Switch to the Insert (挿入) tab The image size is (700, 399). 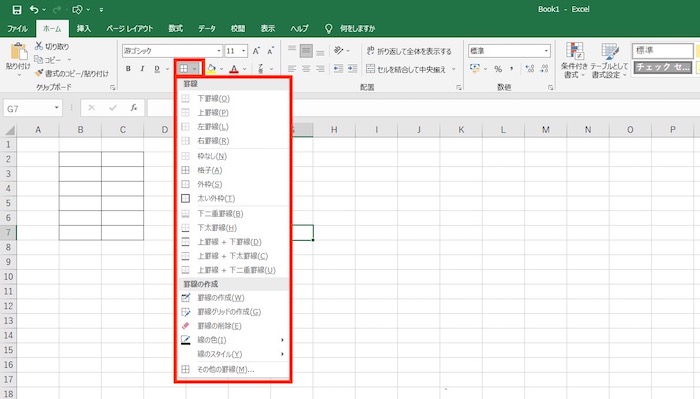[x=83, y=29]
